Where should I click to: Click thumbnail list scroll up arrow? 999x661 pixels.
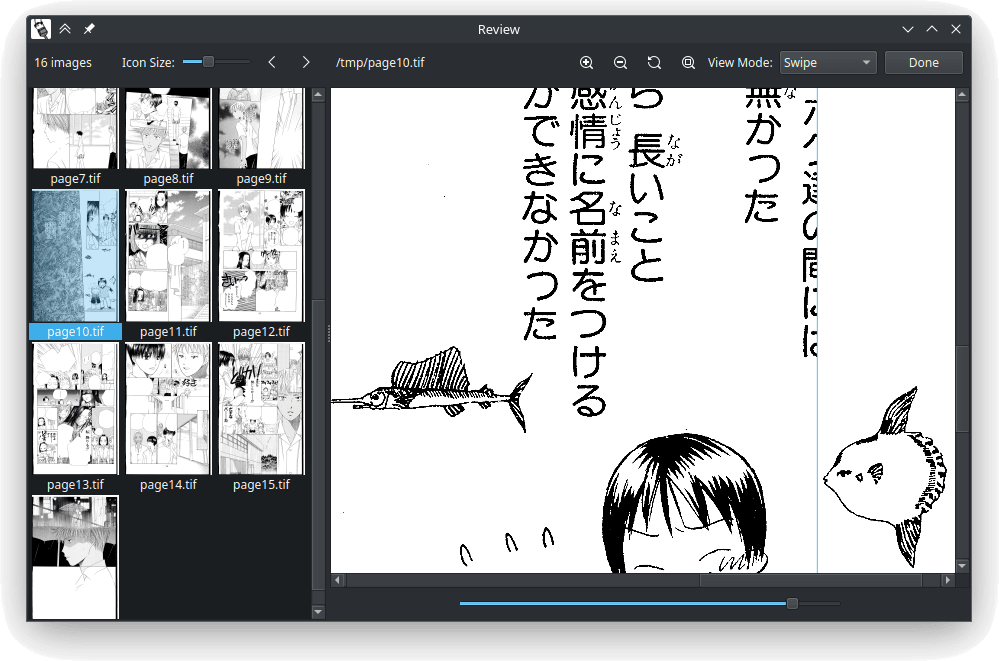[319, 95]
